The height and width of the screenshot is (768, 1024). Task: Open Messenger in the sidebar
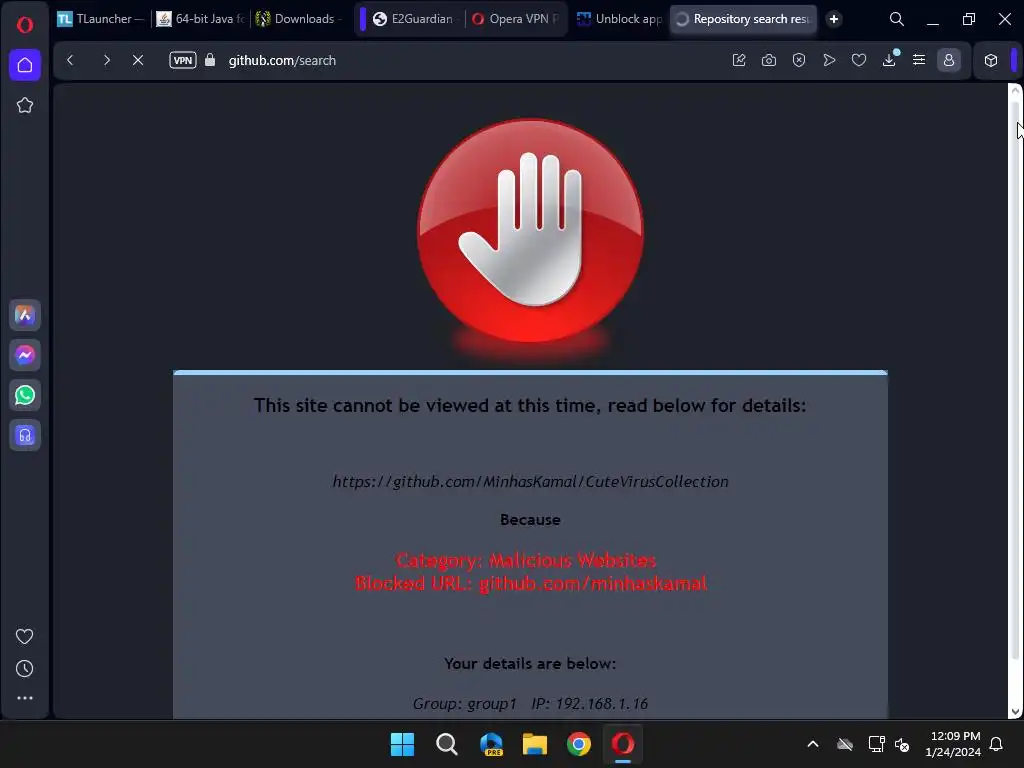point(25,355)
